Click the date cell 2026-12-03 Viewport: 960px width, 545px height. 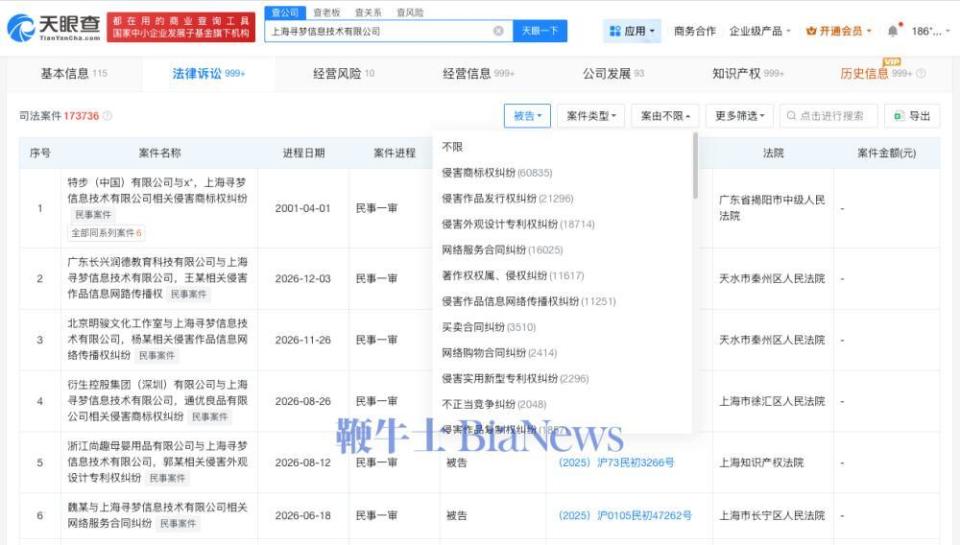(x=302, y=279)
